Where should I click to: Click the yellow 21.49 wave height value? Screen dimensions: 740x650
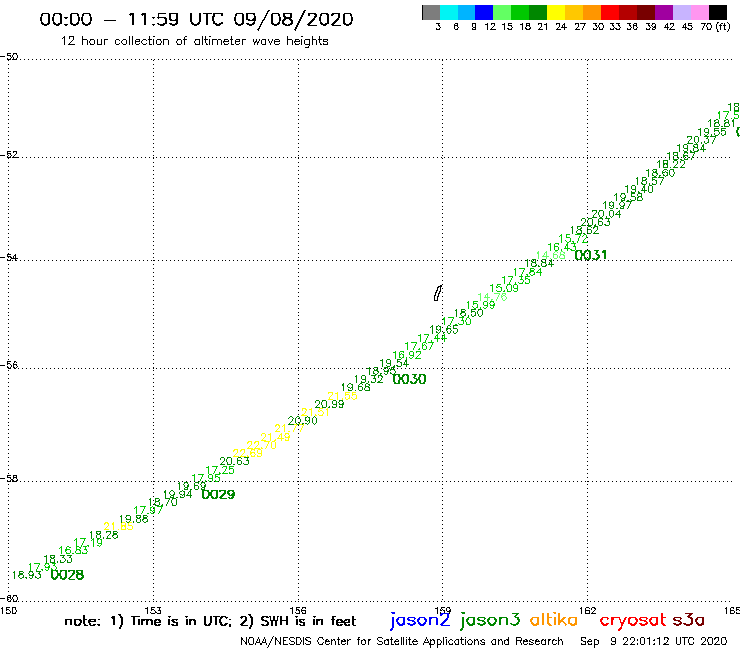coord(275,437)
